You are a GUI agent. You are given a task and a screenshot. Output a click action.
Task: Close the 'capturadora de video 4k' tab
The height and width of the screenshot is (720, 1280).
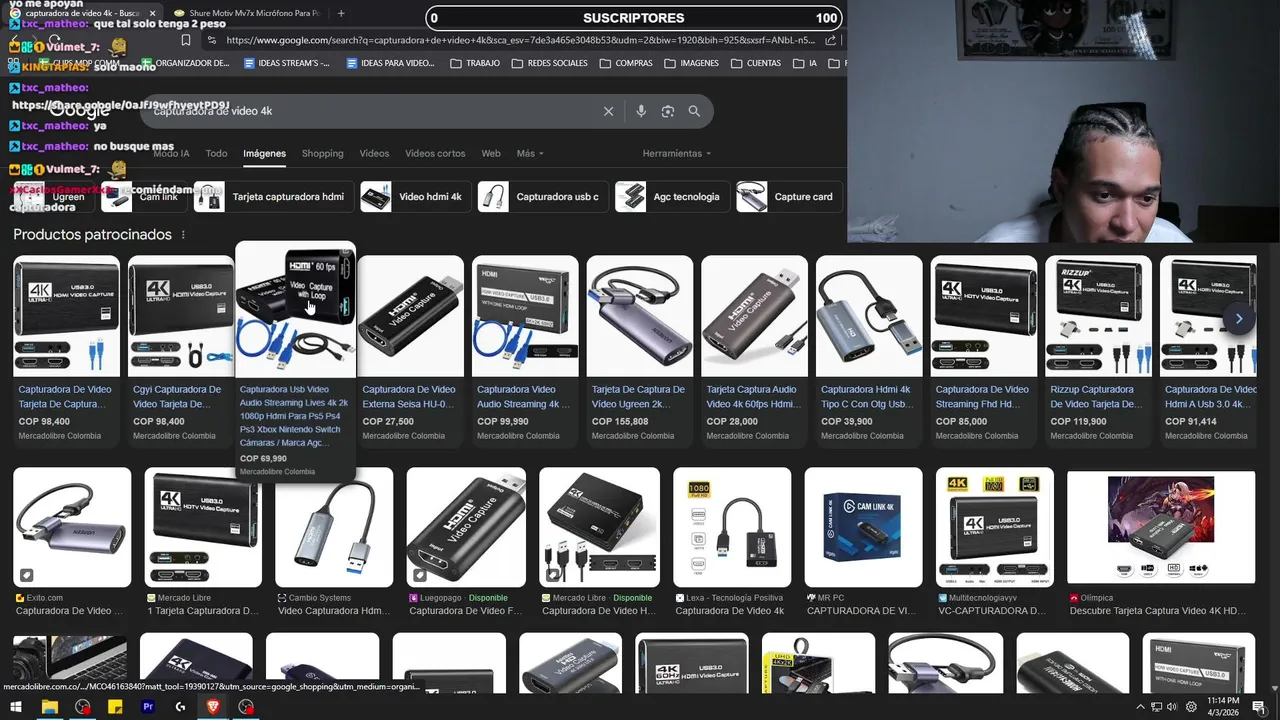(x=152, y=13)
